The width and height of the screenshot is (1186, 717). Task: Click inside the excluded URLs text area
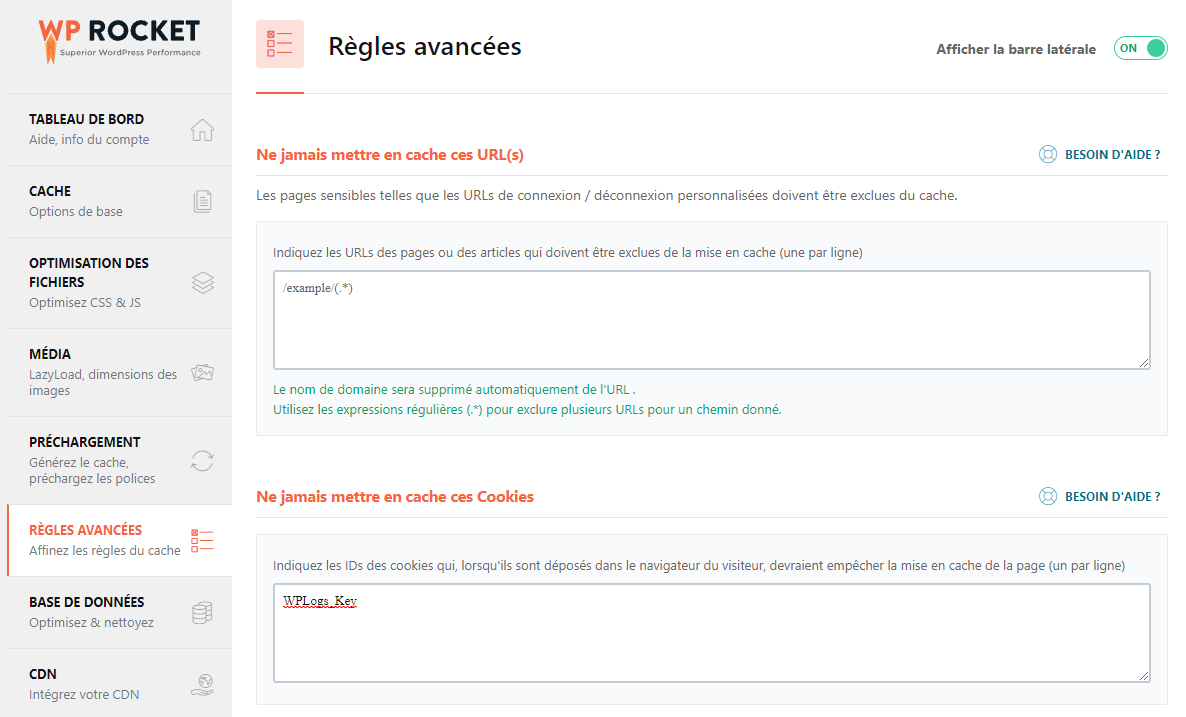pyautogui.click(x=712, y=320)
